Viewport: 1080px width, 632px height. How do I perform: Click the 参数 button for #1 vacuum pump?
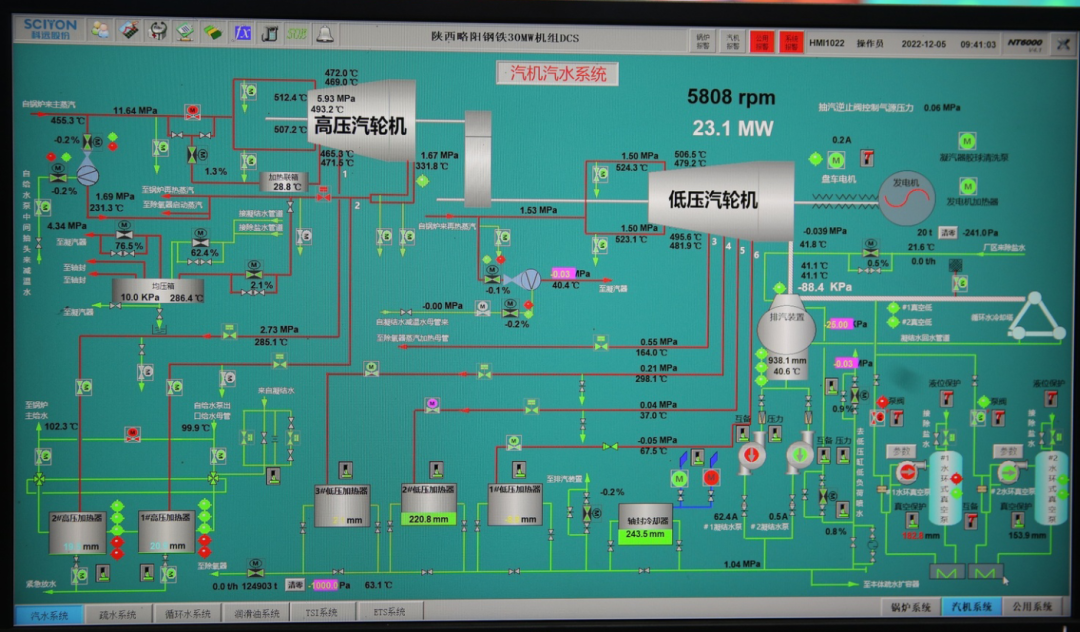click(900, 451)
